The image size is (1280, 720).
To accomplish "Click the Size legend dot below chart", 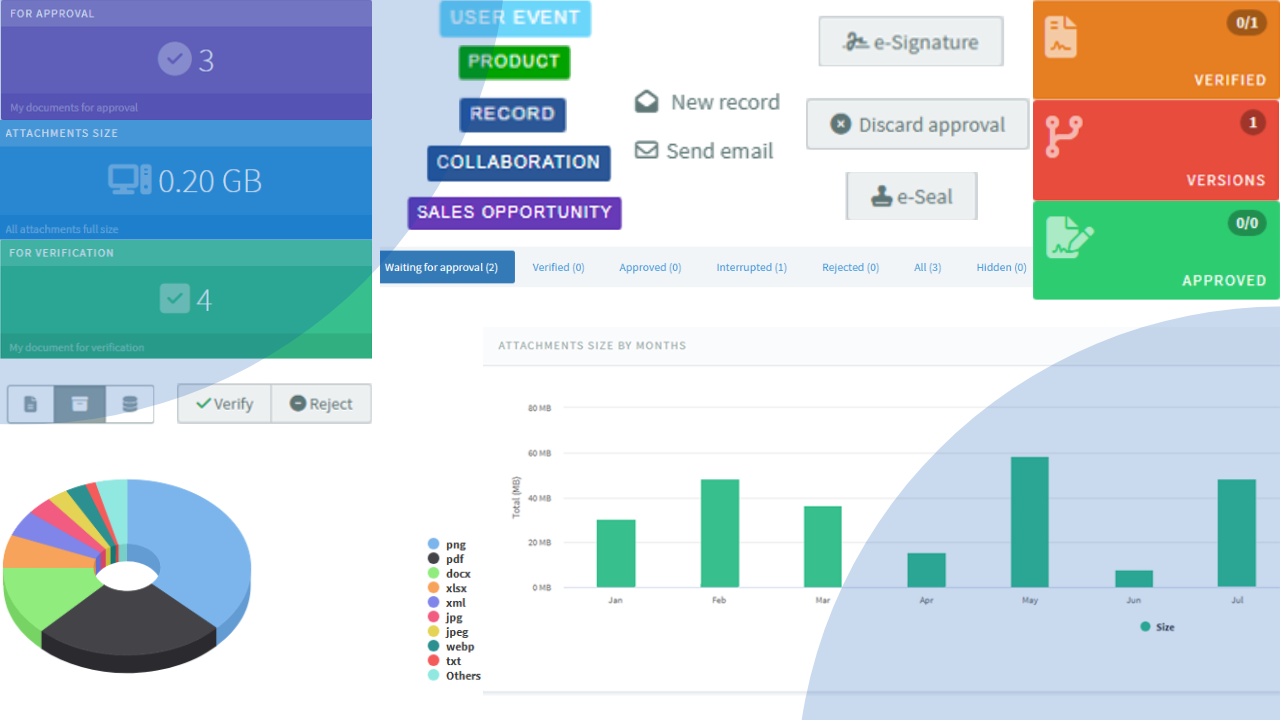I will (x=1145, y=627).
